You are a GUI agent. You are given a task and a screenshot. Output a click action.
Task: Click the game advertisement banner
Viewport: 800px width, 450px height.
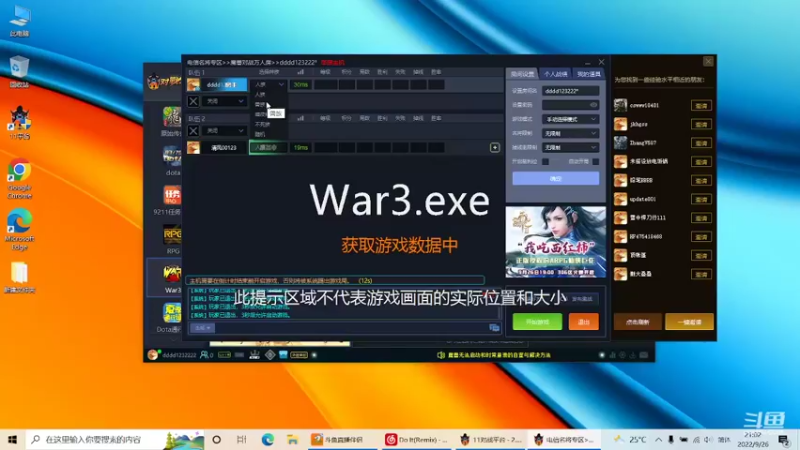pos(556,242)
